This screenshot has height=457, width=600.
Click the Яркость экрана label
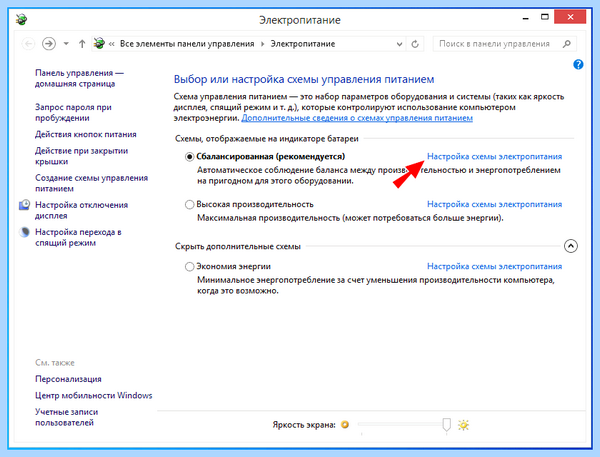tap(304, 425)
